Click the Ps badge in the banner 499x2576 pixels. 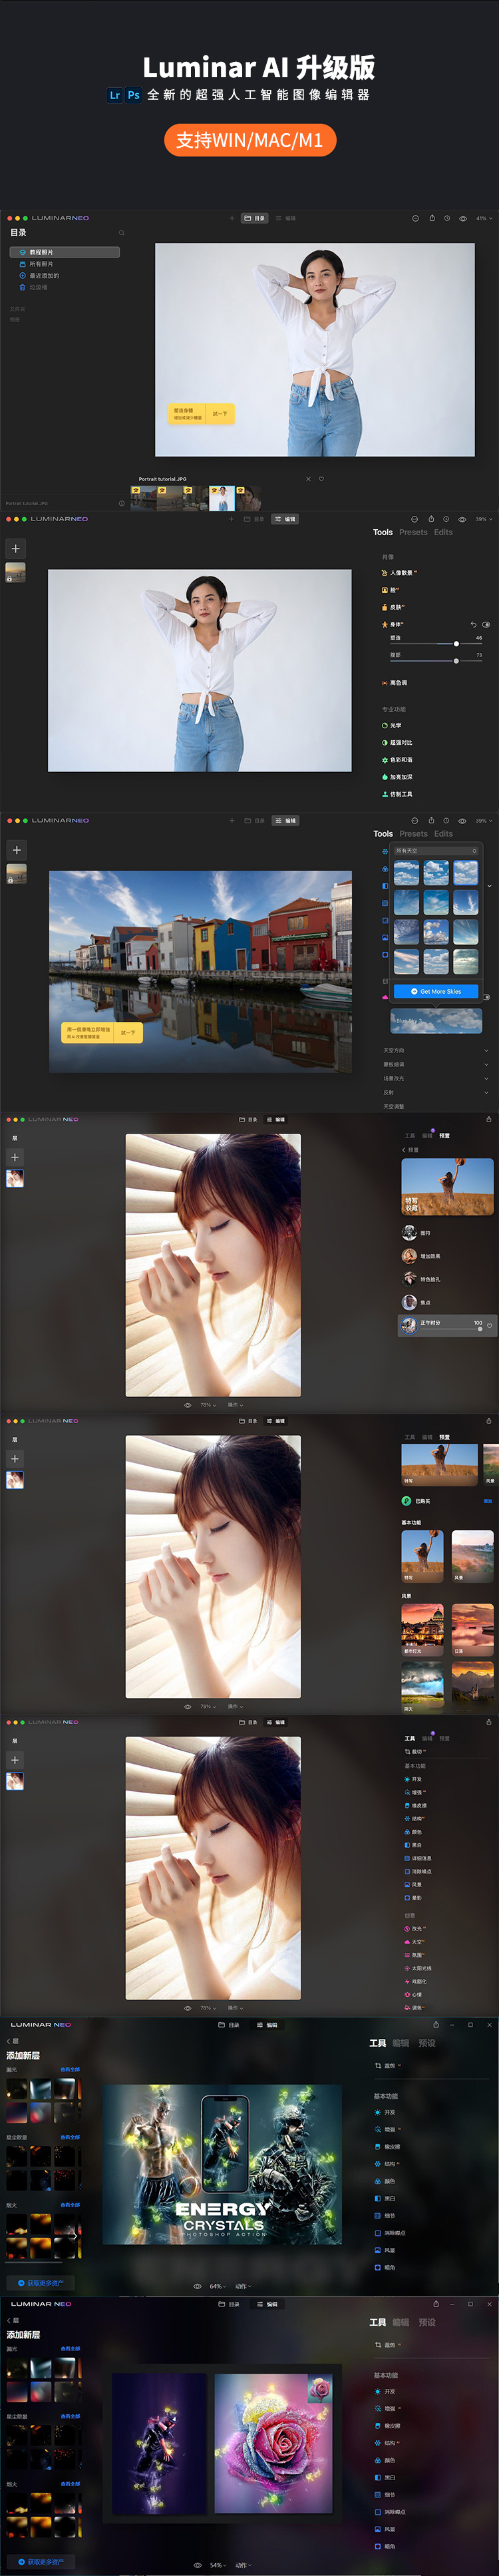[x=133, y=95]
